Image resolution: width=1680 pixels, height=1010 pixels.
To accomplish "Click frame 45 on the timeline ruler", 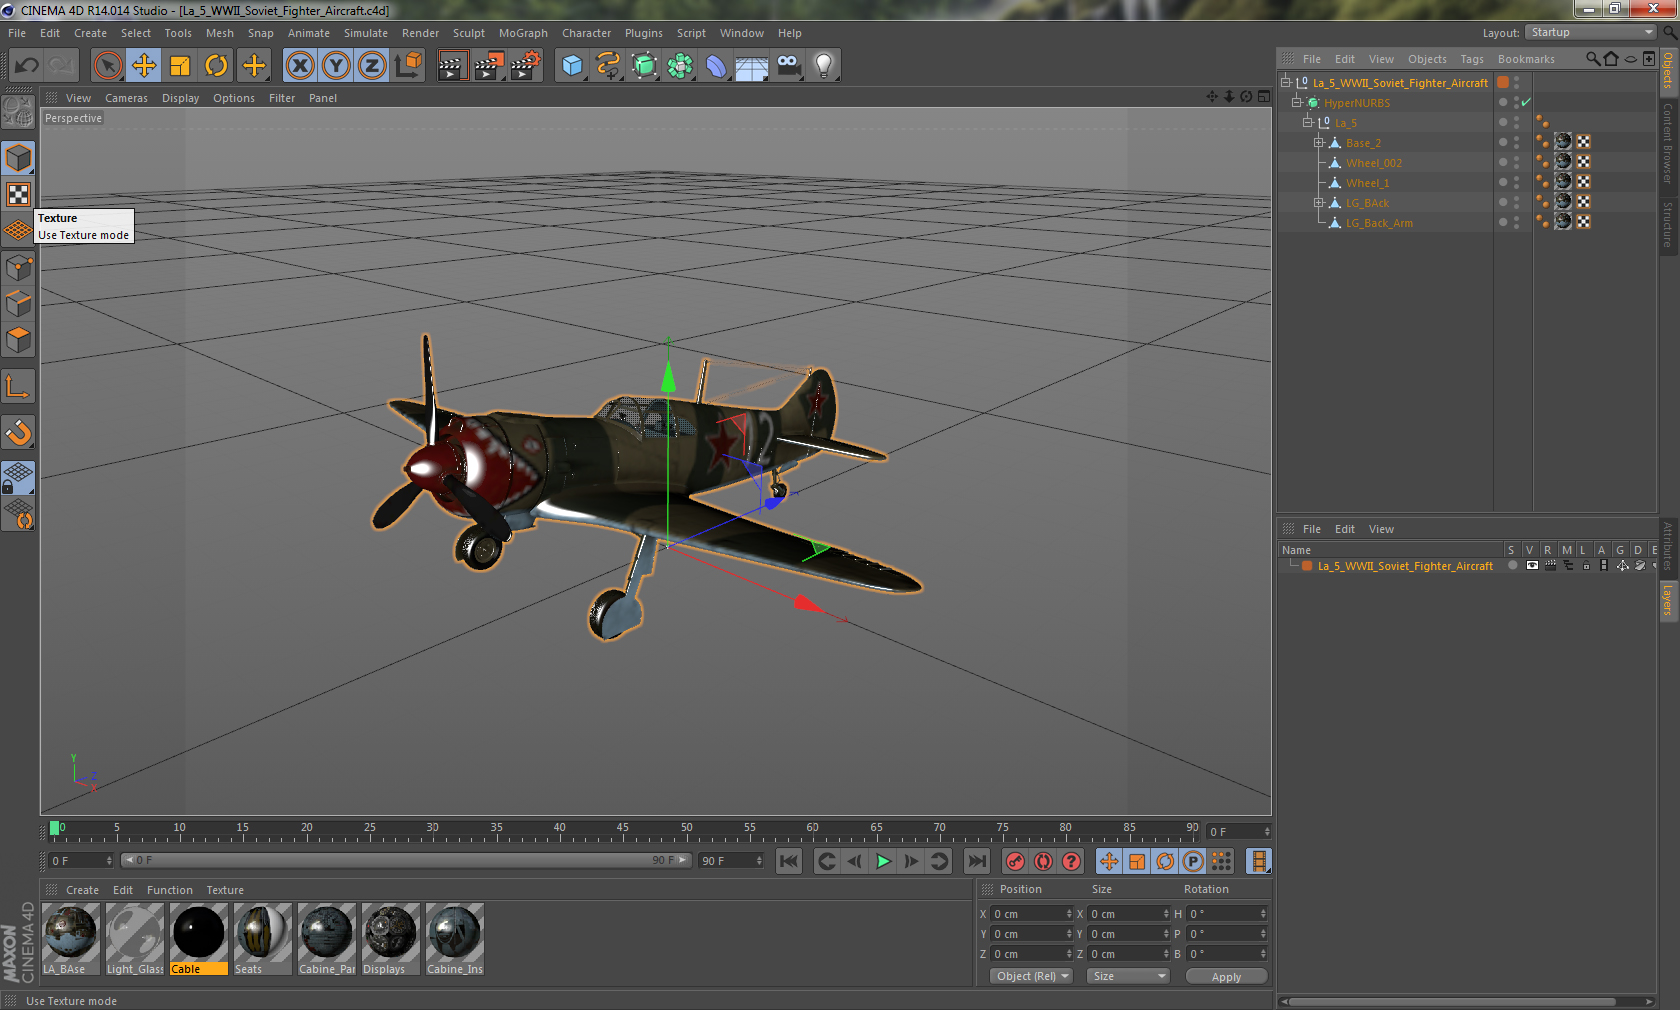I will (623, 830).
